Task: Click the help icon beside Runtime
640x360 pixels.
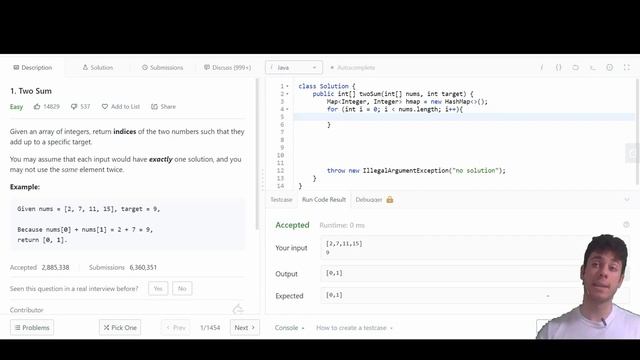Action: pos(626,224)
